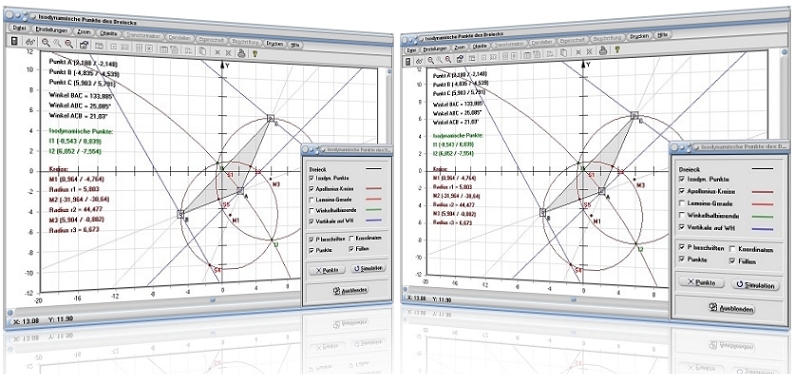Enable Koordinaten checkbox in left panel
The height and width of the screenshot is (374, 794).
tap(351, 238)
